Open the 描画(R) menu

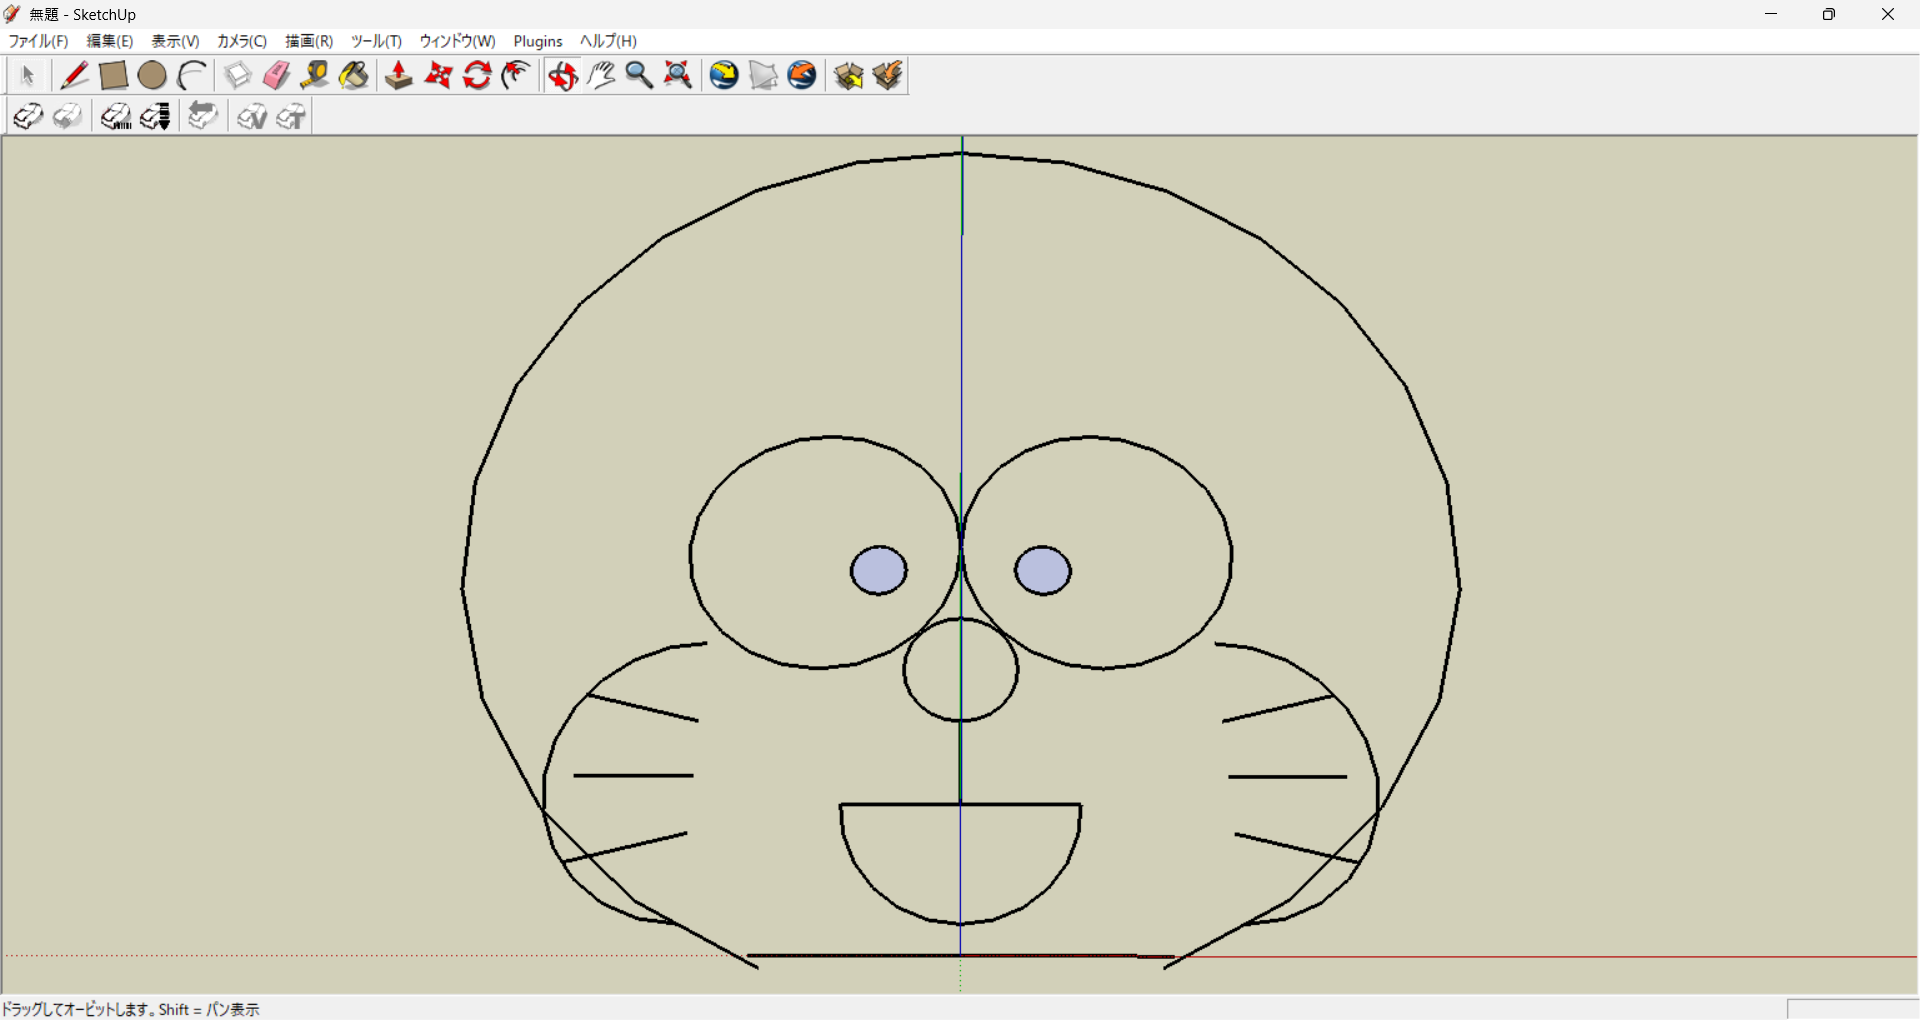coord(309,41)
